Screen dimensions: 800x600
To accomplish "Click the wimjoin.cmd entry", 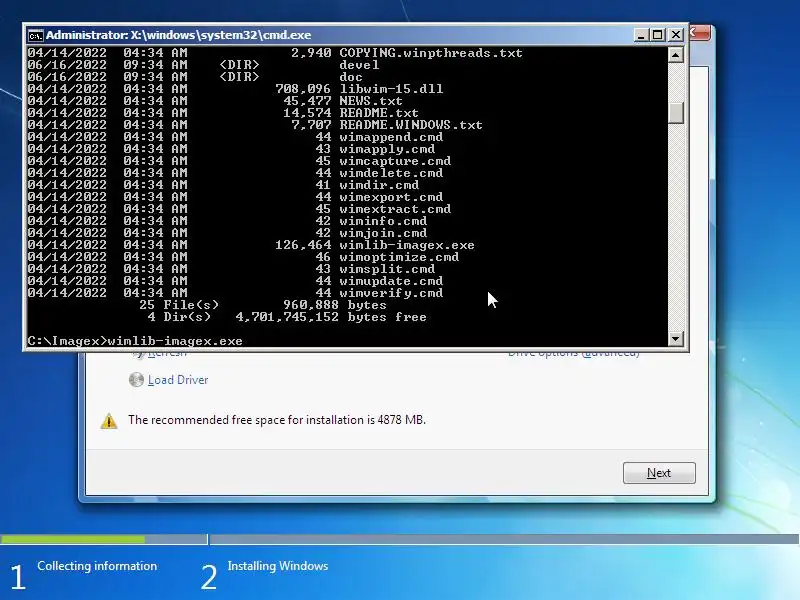I will pos(383,233).
